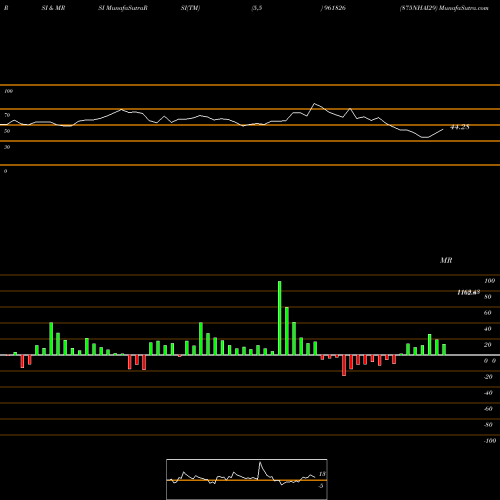Click the -40 label on MR right axis
The height and width of the screenshot is (500, 500).
tap(488, 393)
